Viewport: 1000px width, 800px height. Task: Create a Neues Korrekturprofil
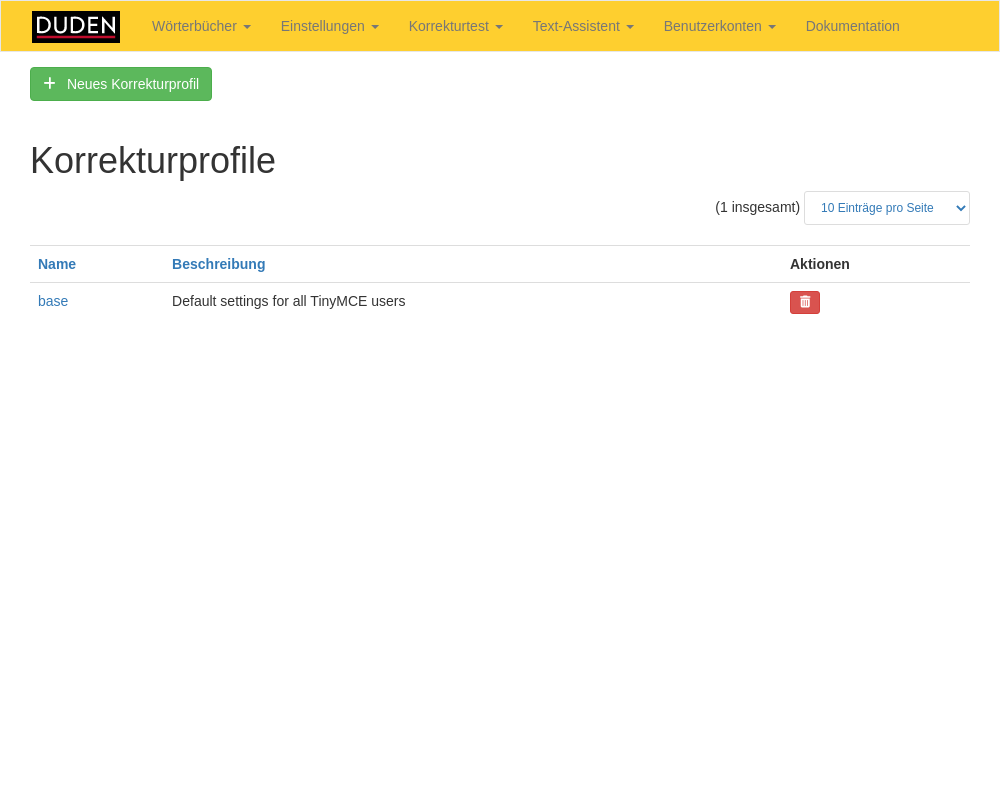[x=132, y=84]
